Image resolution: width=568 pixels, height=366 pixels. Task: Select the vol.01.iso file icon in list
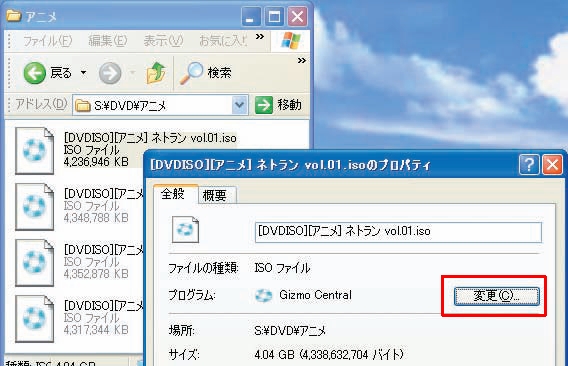pyautogui.click(x=34, y=151)
